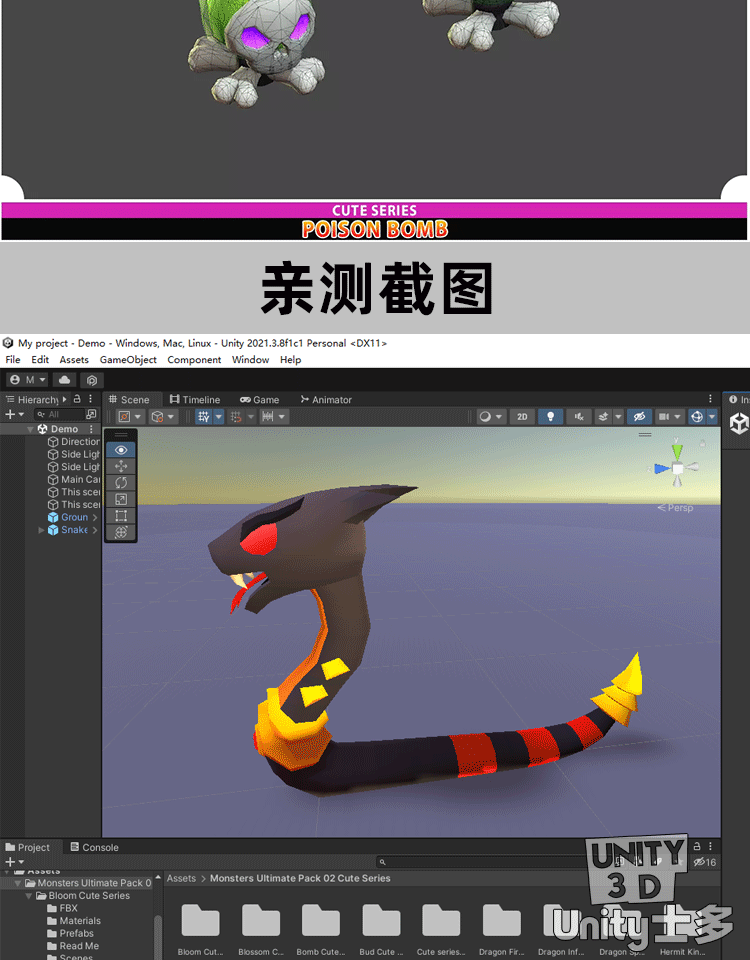
Task: Click Assets in the breadcrumb path
Action: pos(181,879)
